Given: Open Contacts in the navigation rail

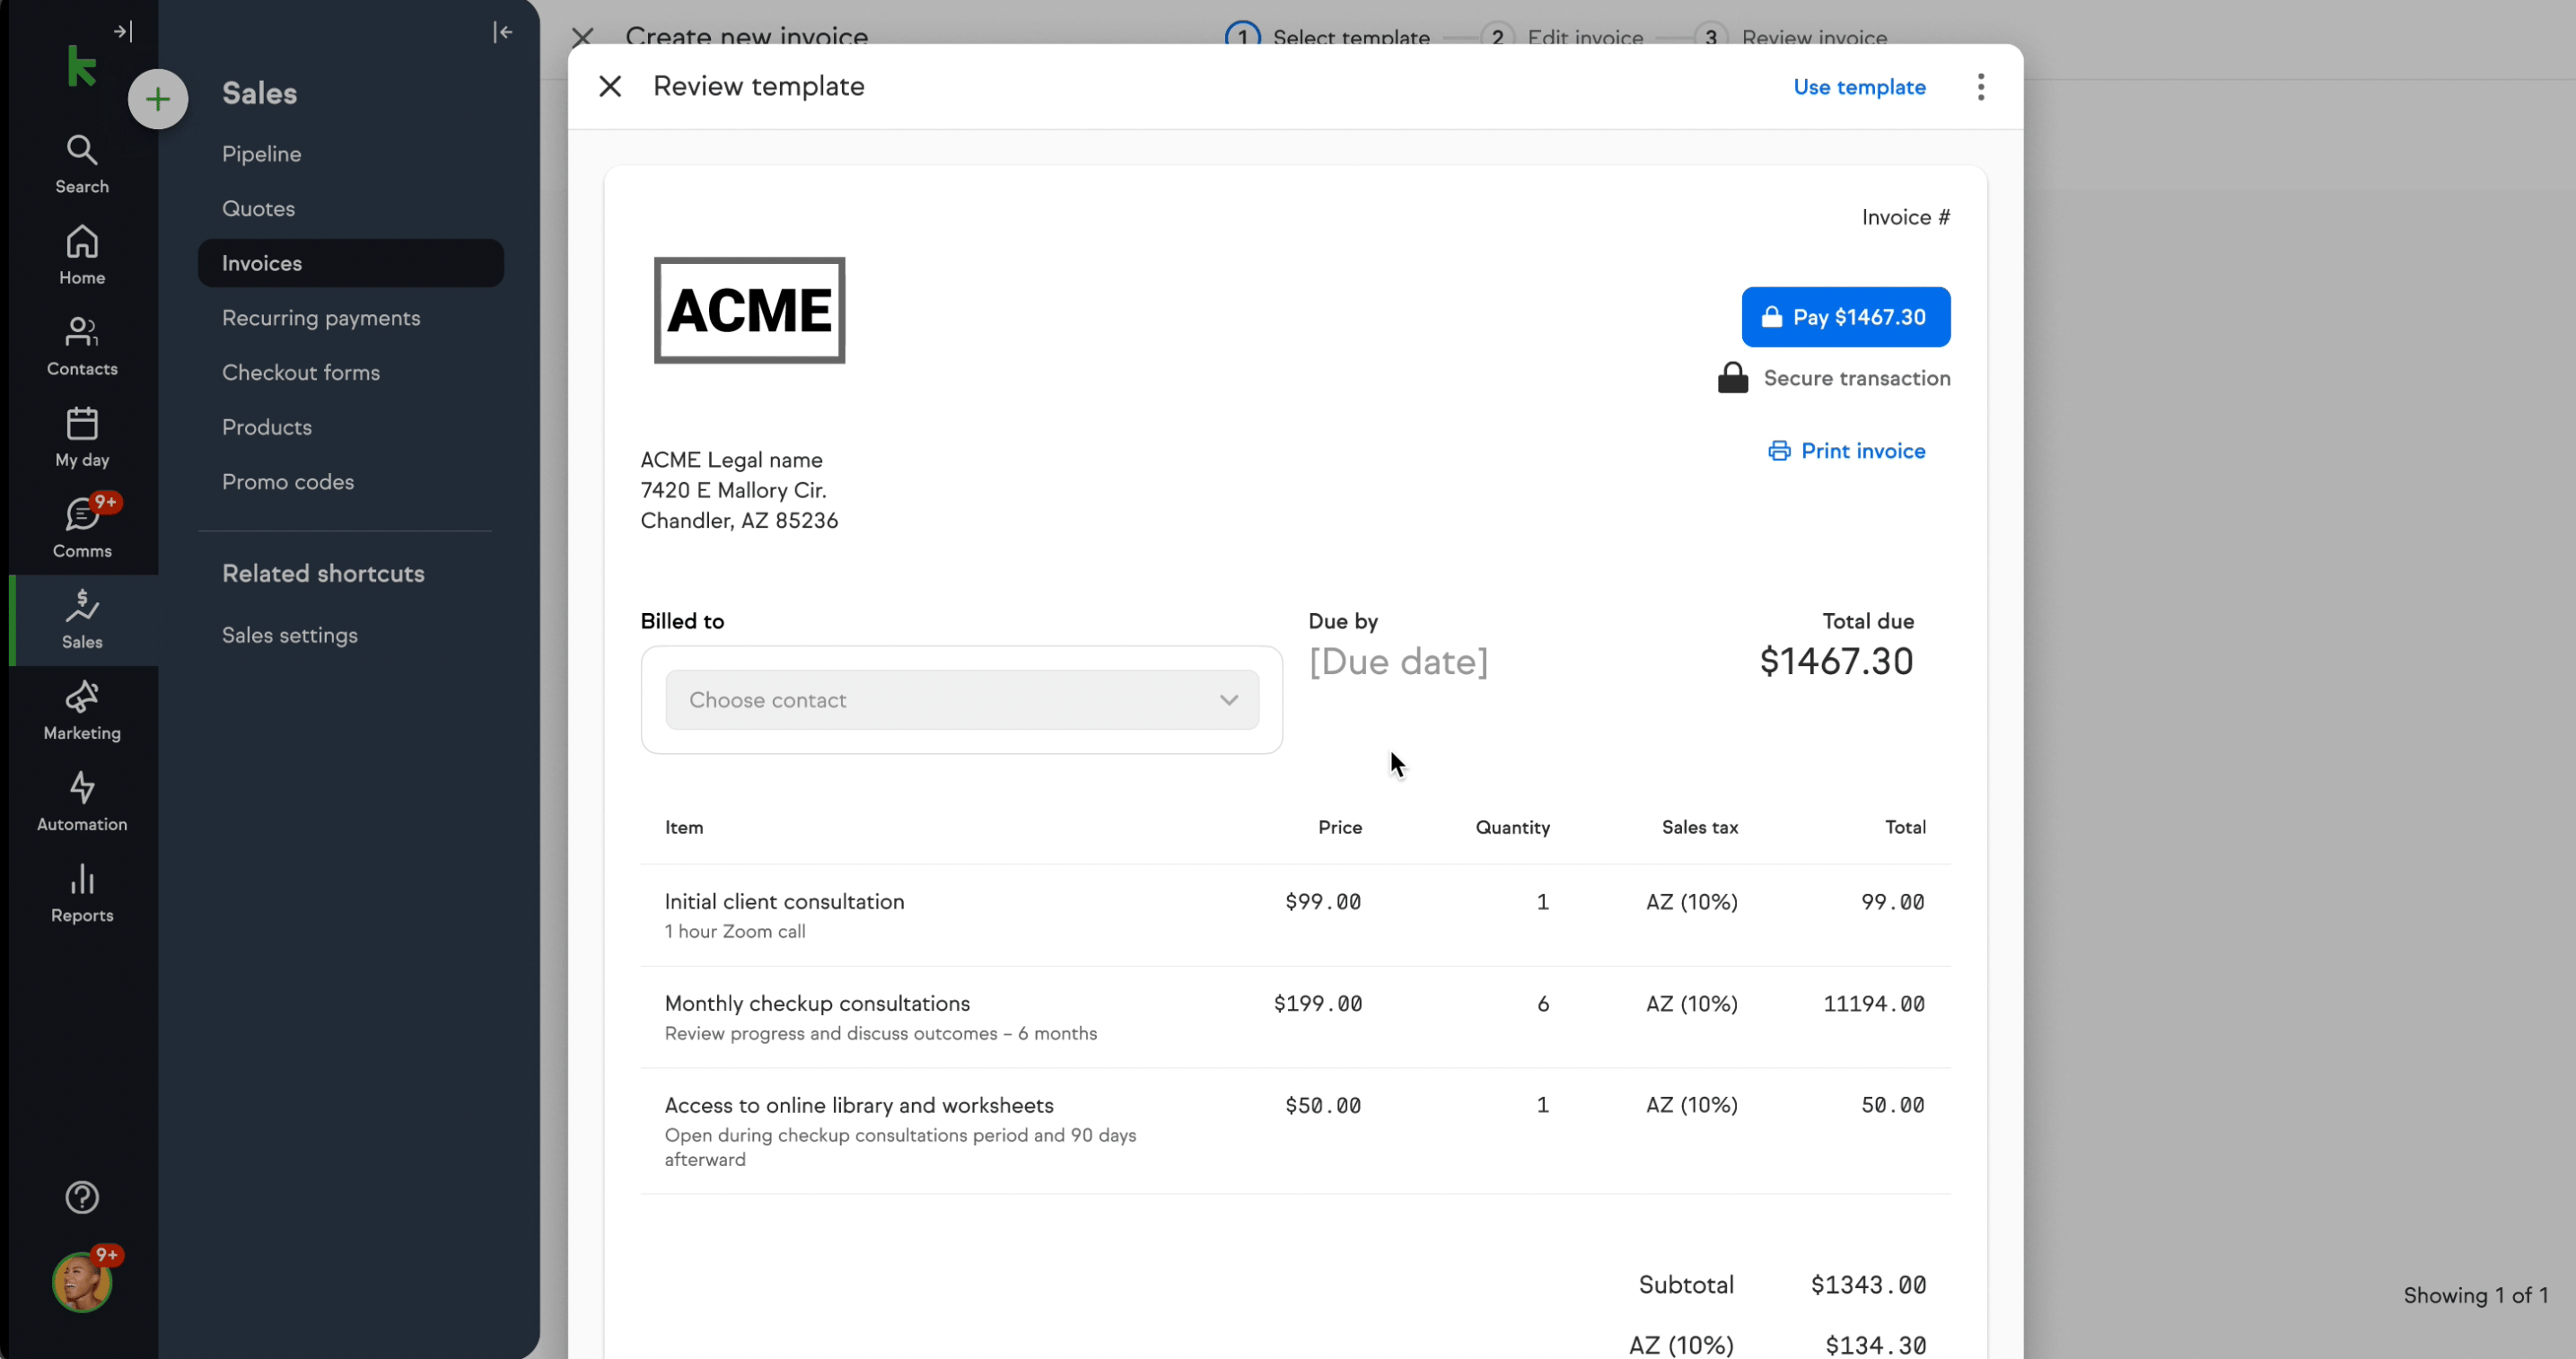Looking at the screenshot, I should [82, 347].
